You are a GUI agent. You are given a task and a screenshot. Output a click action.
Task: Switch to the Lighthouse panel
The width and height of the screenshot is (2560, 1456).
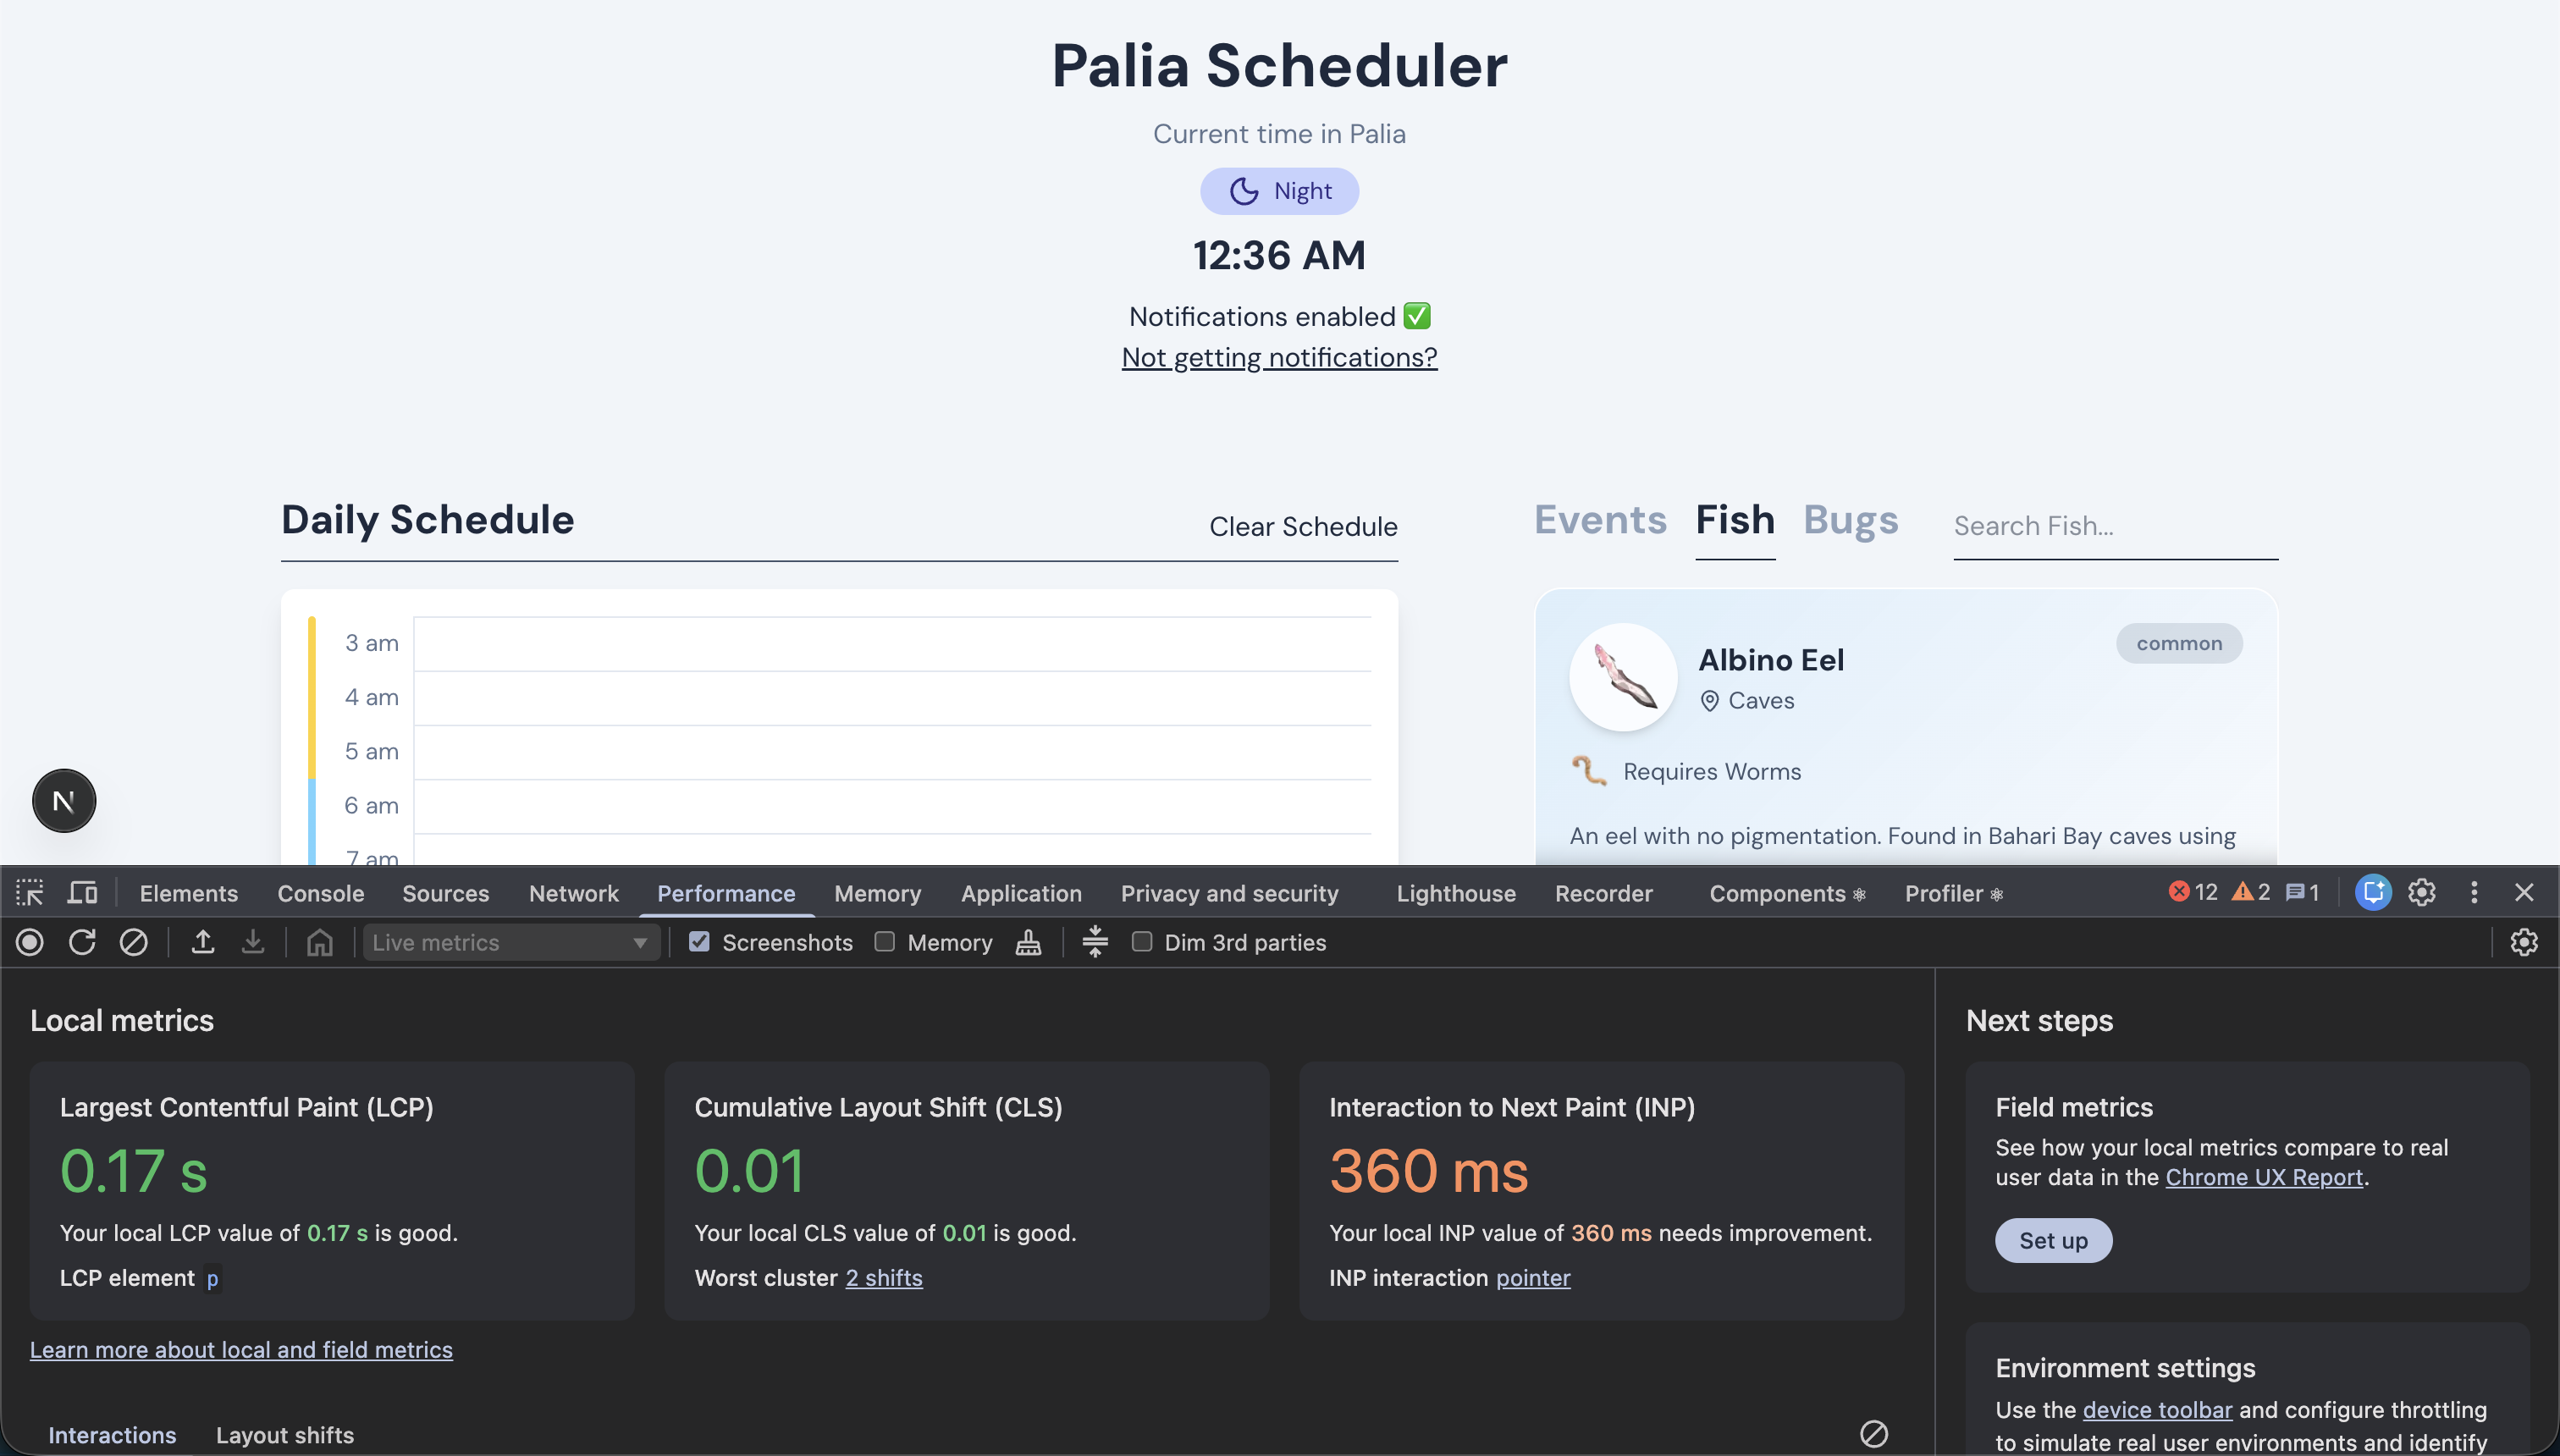click(1455, 892)
